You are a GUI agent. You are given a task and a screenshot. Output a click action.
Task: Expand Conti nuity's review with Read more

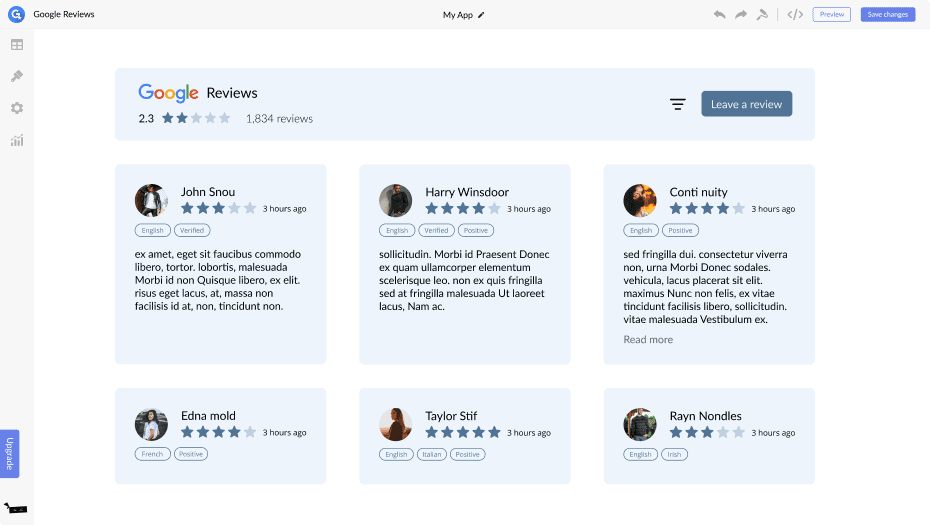(648, 340)
